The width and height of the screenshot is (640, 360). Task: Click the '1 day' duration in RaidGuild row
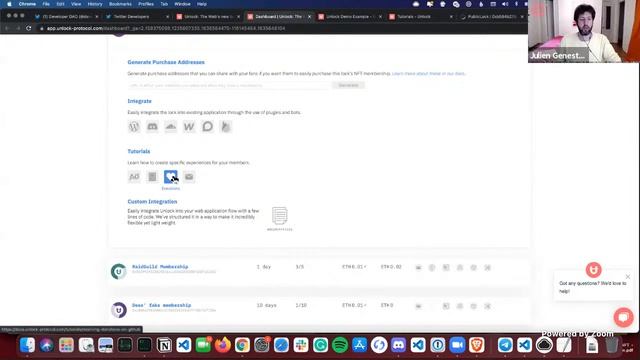click(x=264, y=267)
